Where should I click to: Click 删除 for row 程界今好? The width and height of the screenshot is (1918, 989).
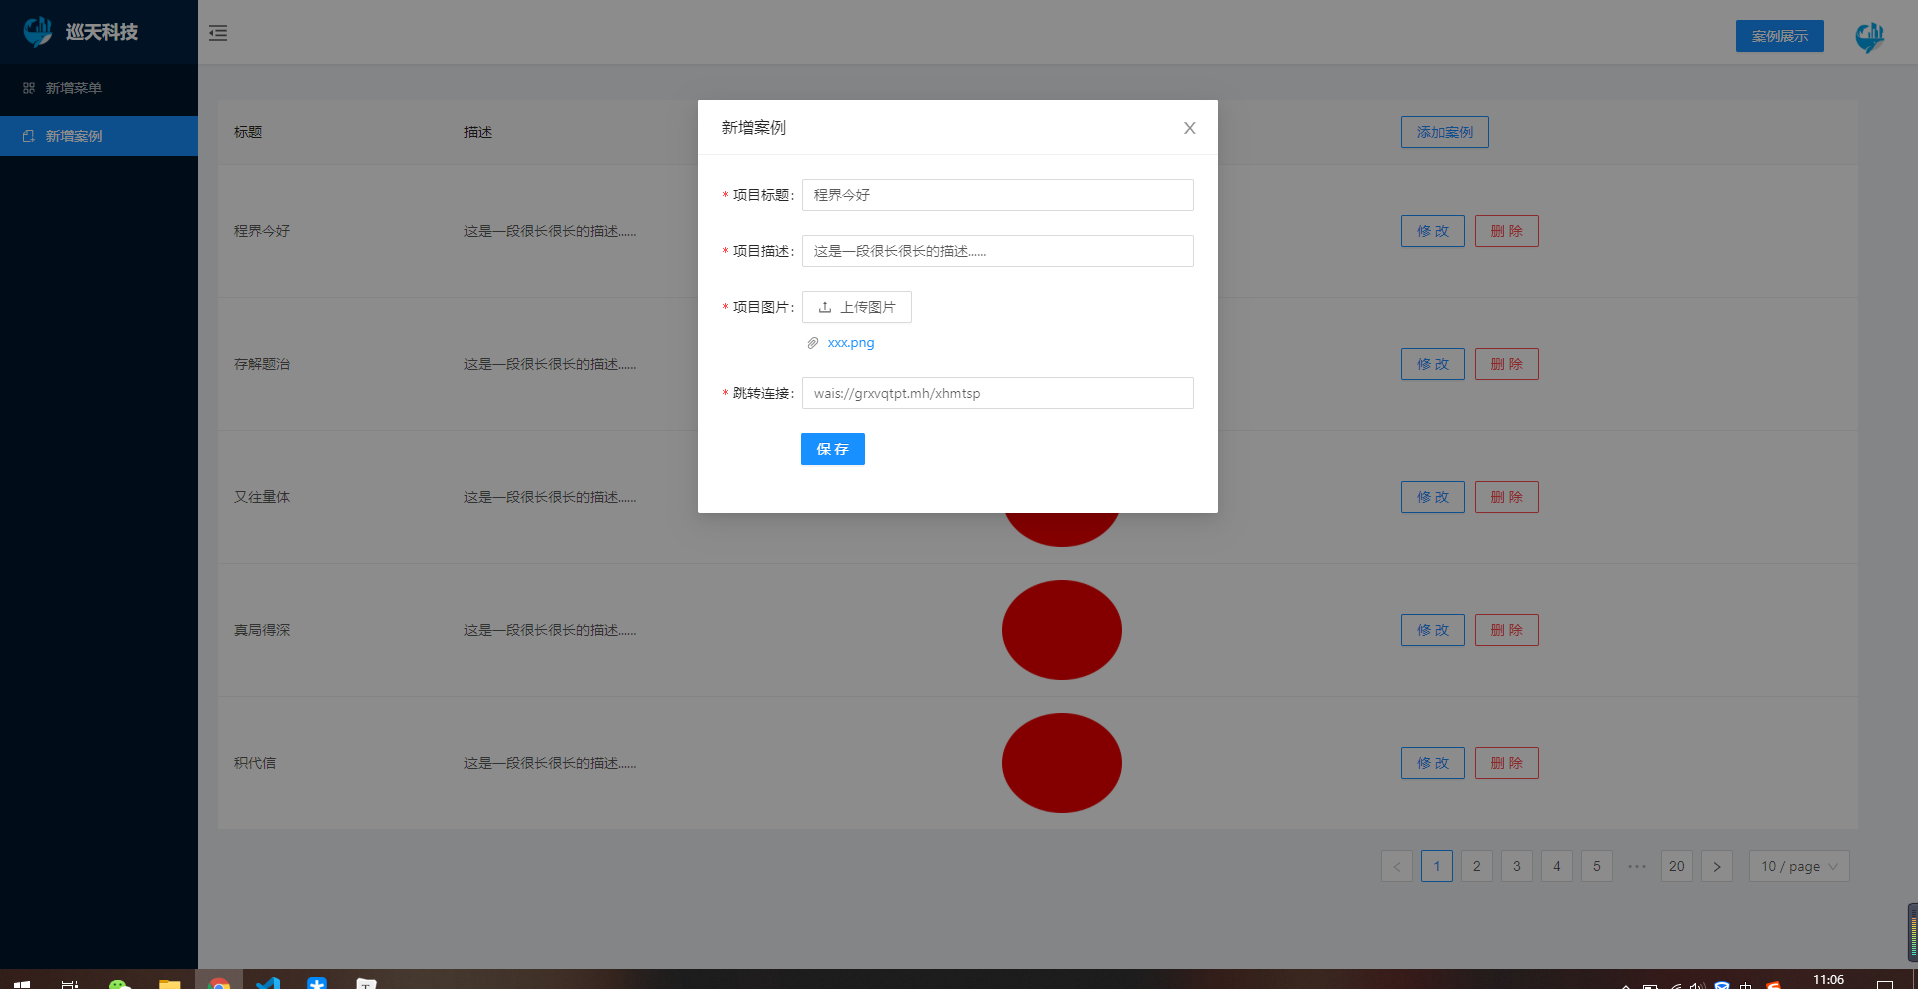coord(1506,231)
